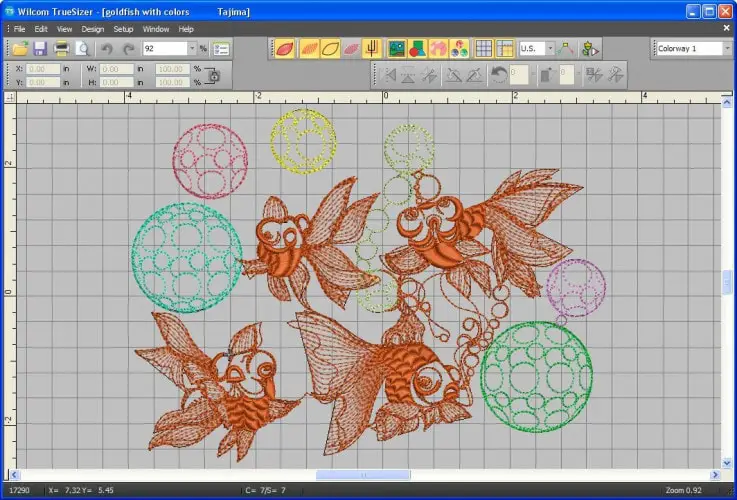Click the measure tool icon beside U.S.
The image size is (737, 500).
[x=565, y=48]
